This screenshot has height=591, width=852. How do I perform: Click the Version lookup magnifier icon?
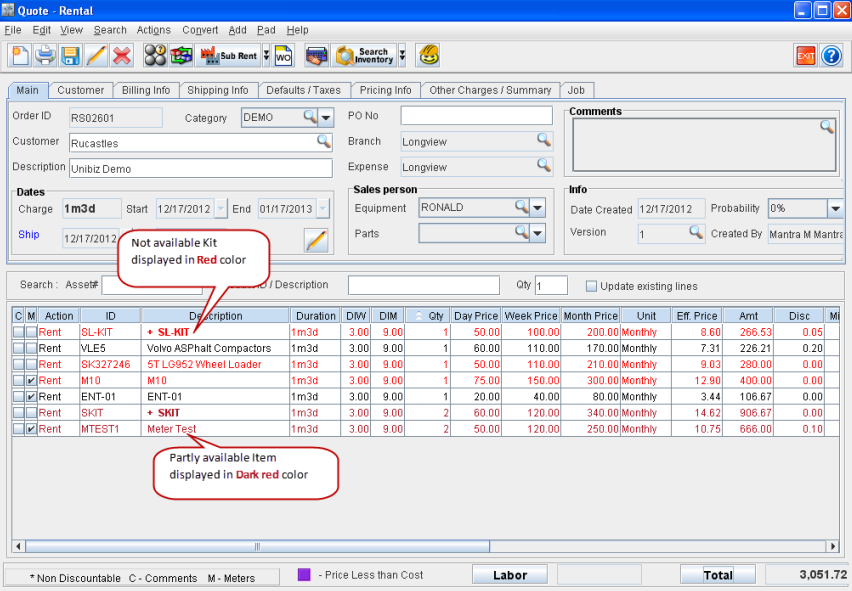point(696,232)
